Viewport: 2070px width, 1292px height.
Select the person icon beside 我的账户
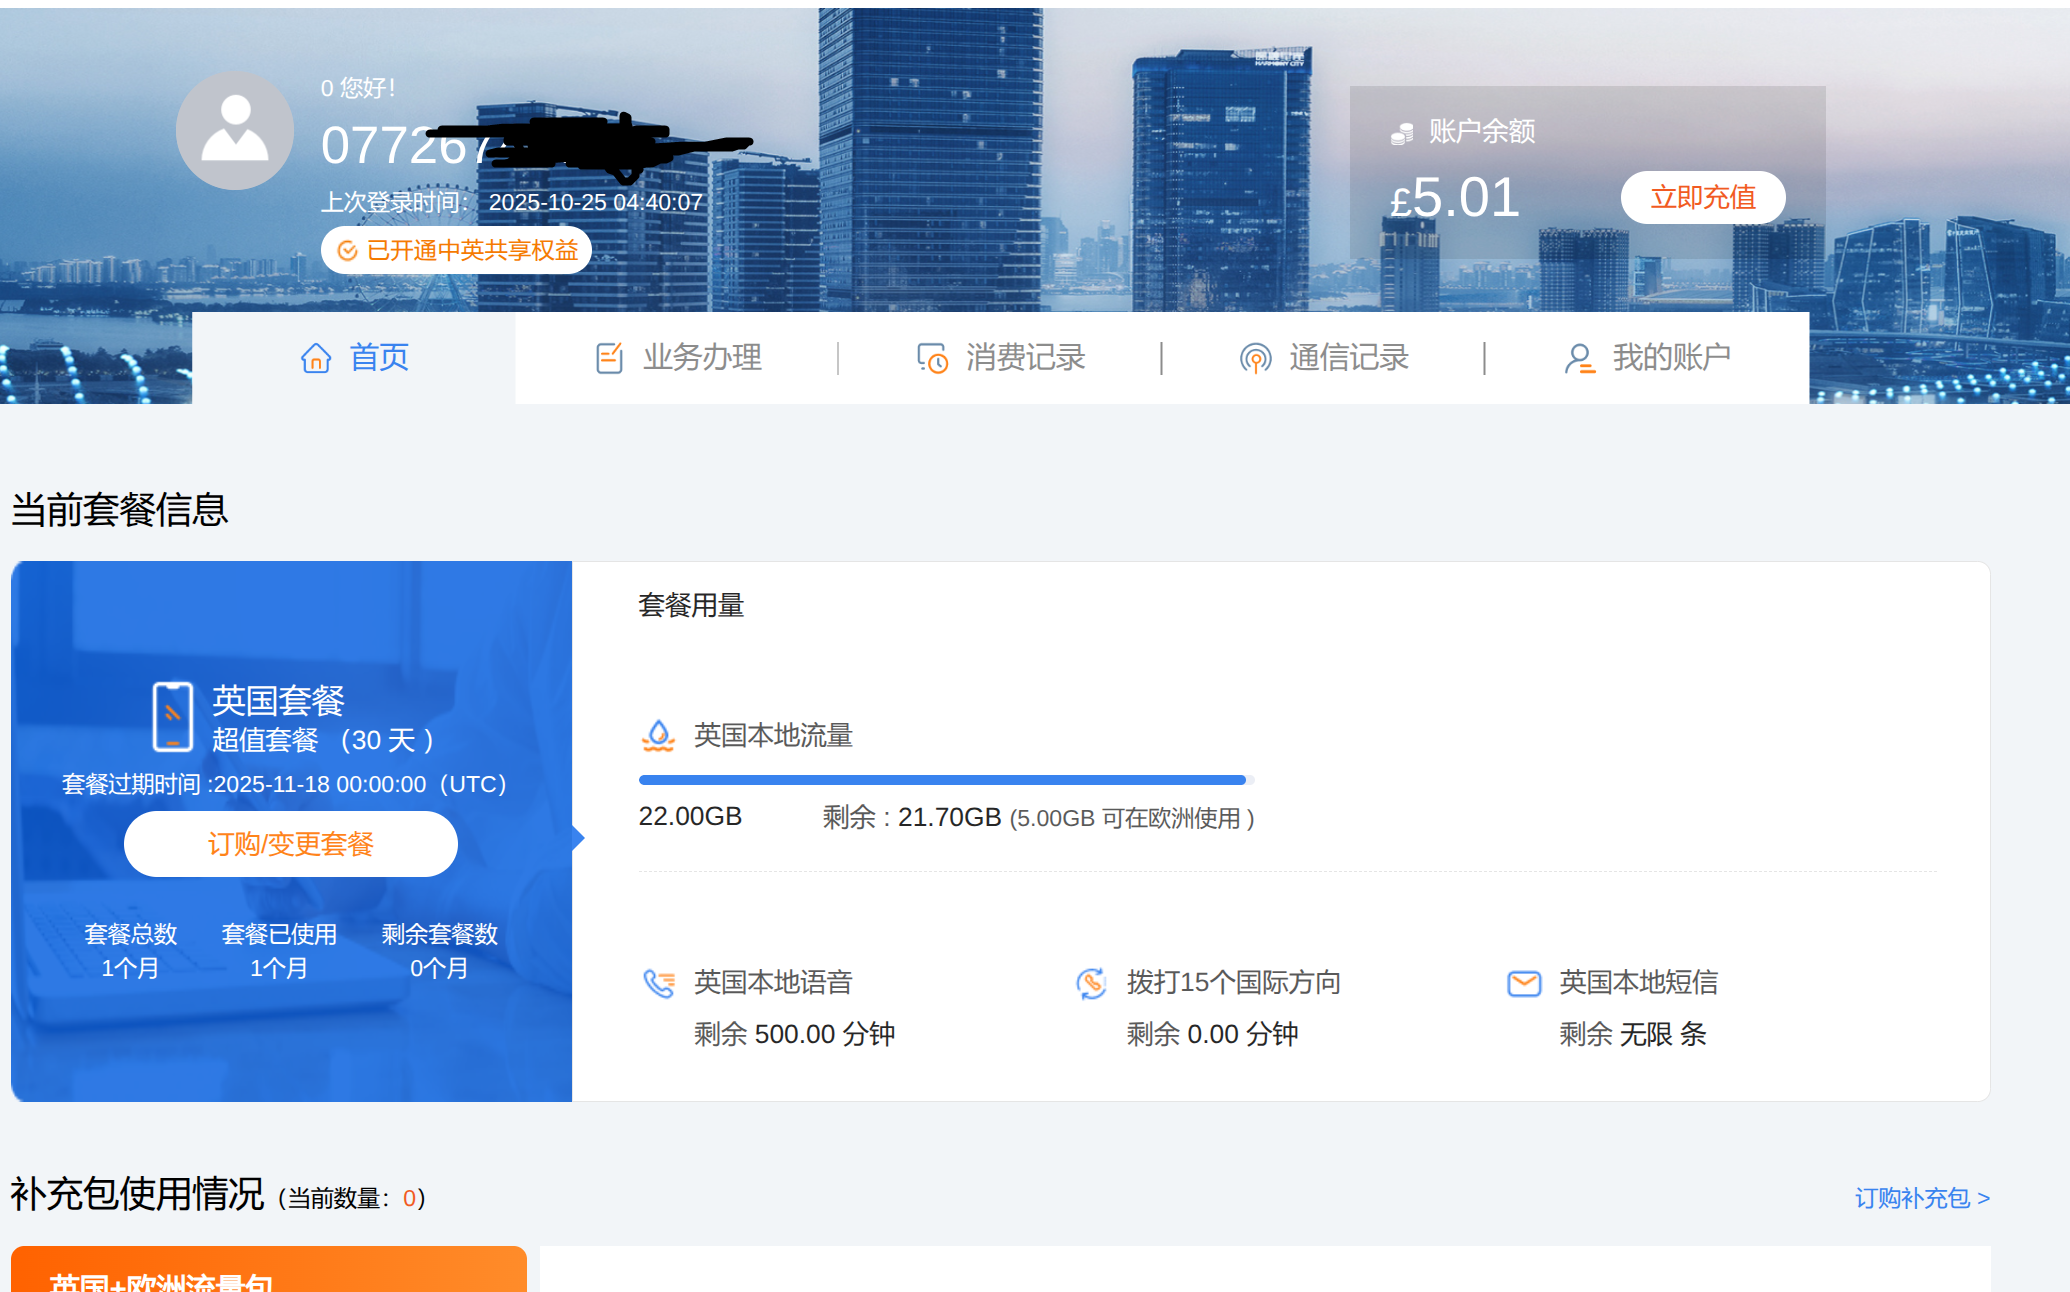click(x=1578, y=358)
